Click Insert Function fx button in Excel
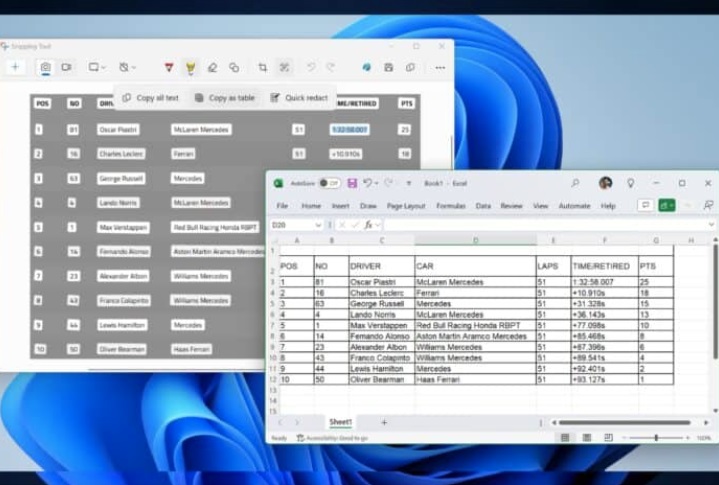This screenshot has height=485, width=719. [369, 225]
